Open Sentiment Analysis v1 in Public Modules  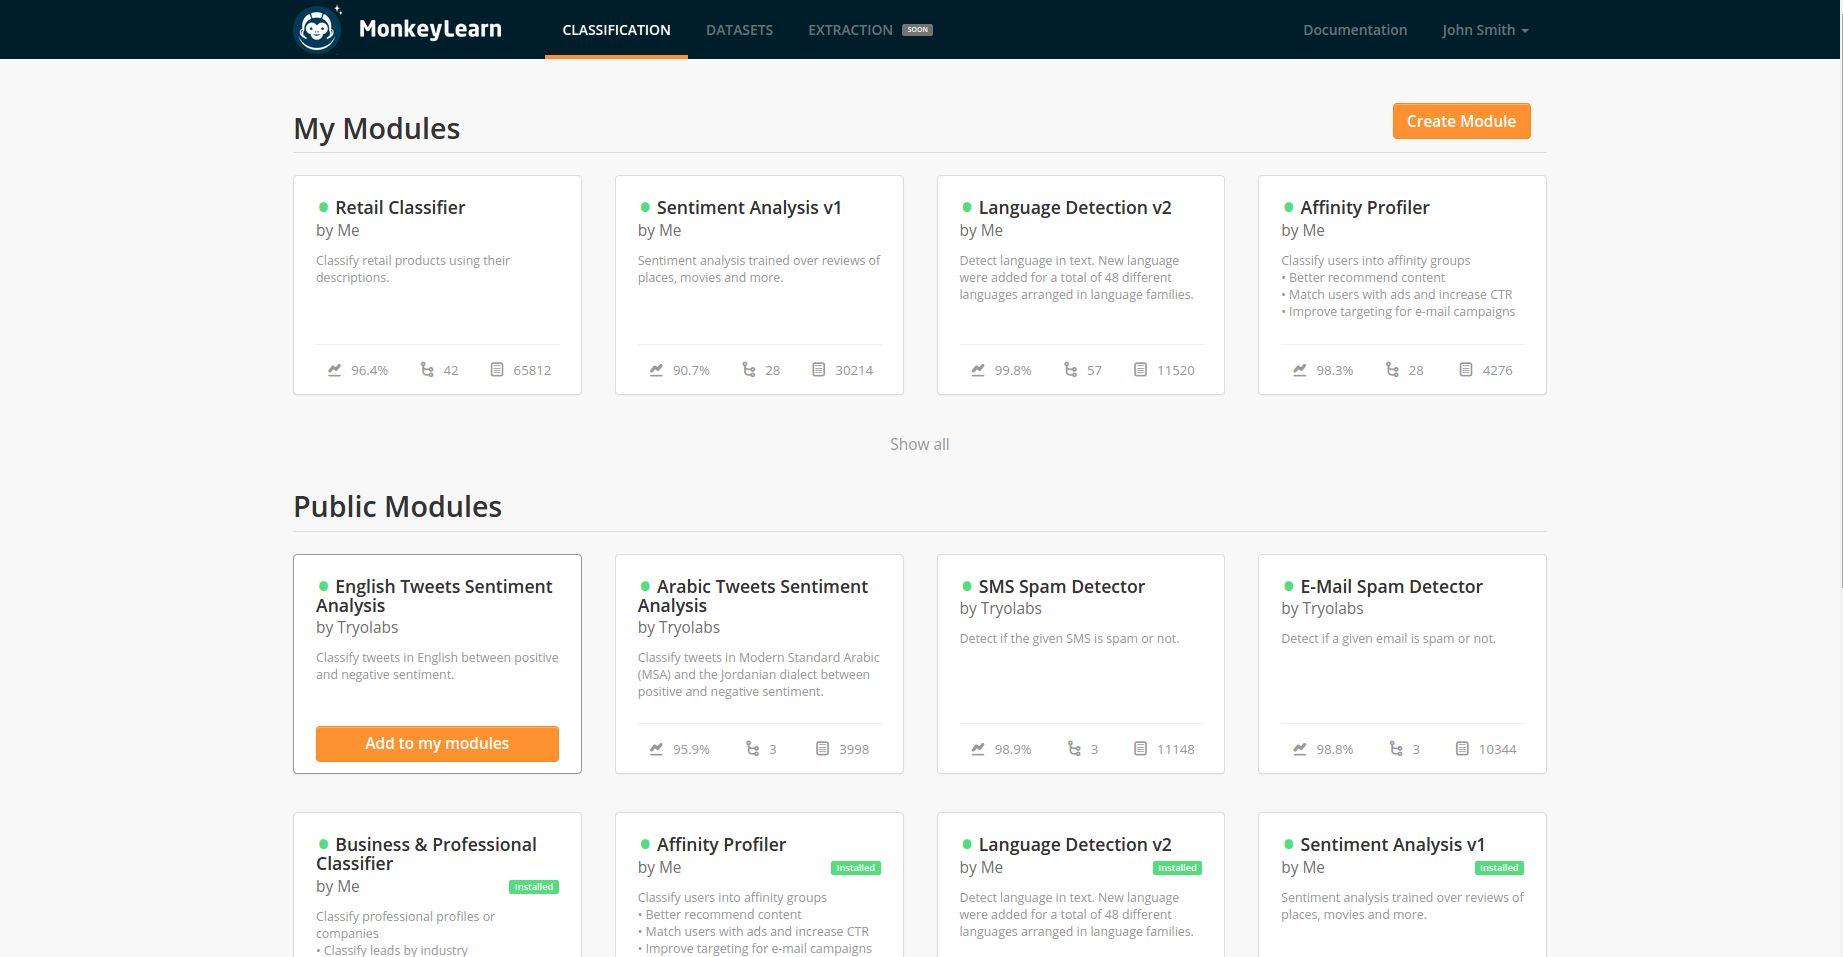(1392, 844)
